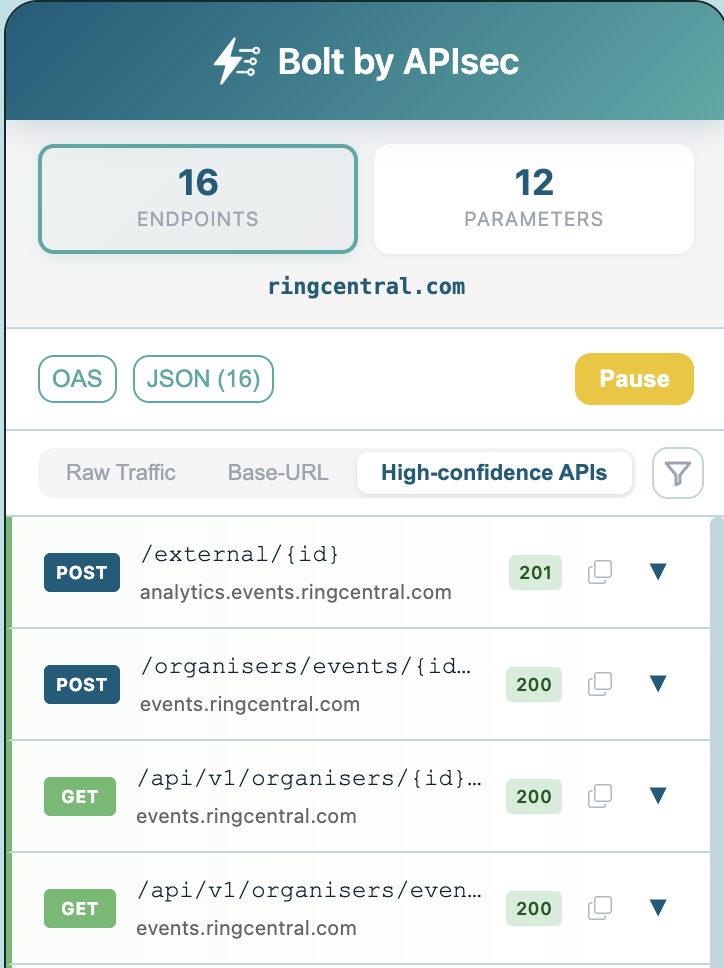Click the POST badge for /external/{id}
Viewport: 724px width, 968px height.
click(81, 572)
